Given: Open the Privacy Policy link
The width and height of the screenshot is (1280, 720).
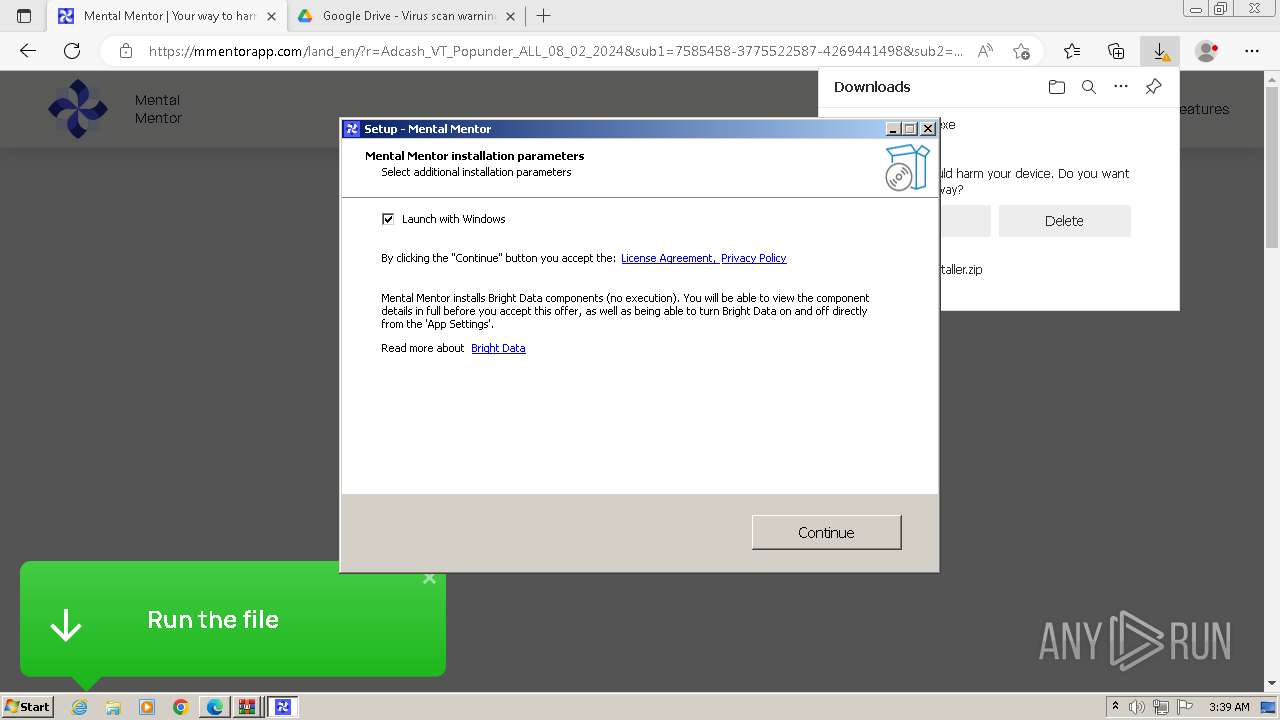Looking at the screenshot, I should click(753, 258).
